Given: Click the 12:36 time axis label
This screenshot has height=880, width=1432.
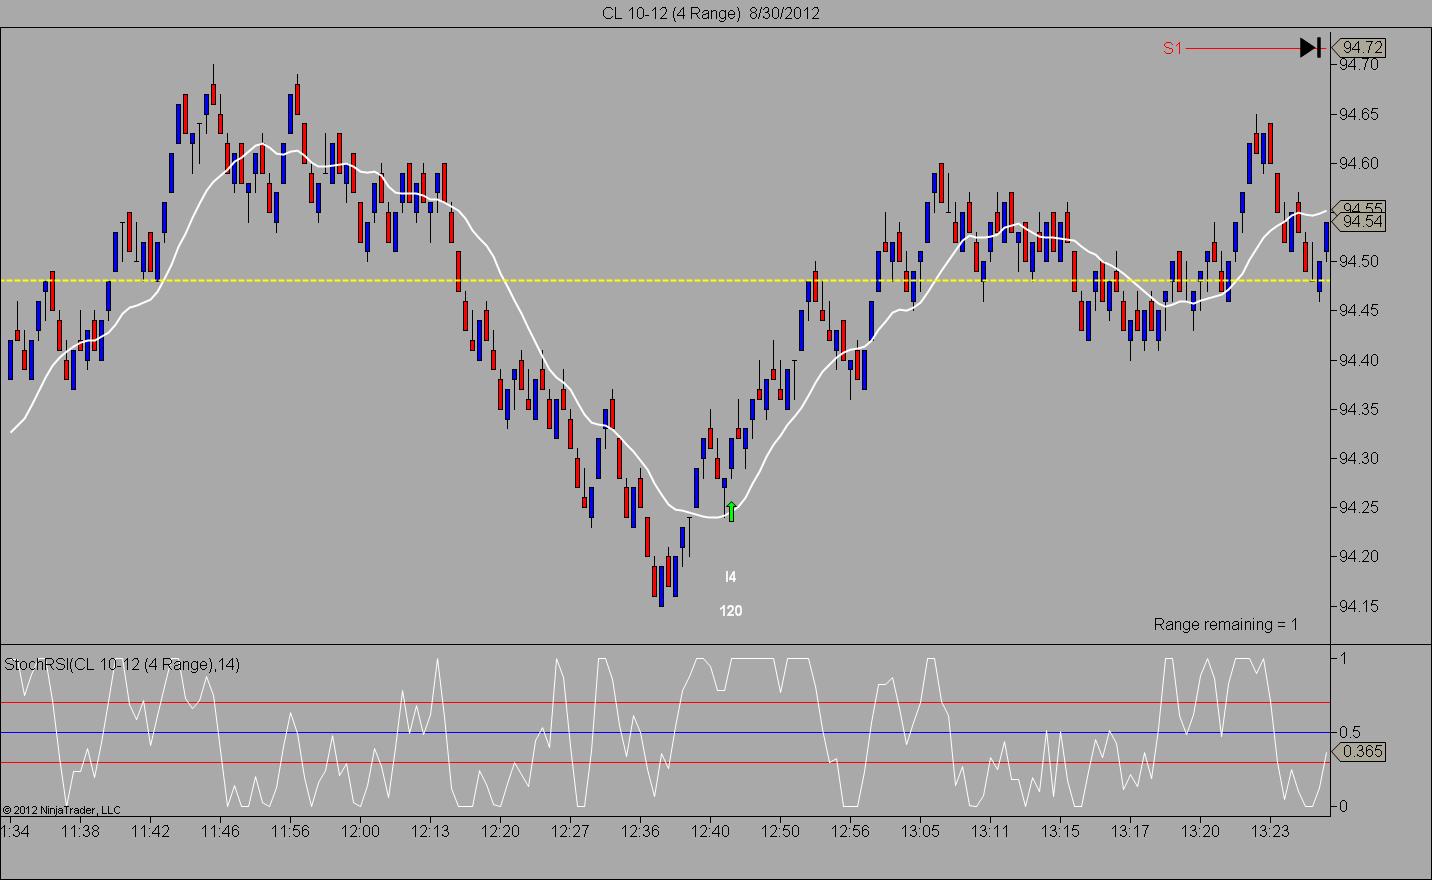Looking at the screenshot, I should (x=640, y=831).
